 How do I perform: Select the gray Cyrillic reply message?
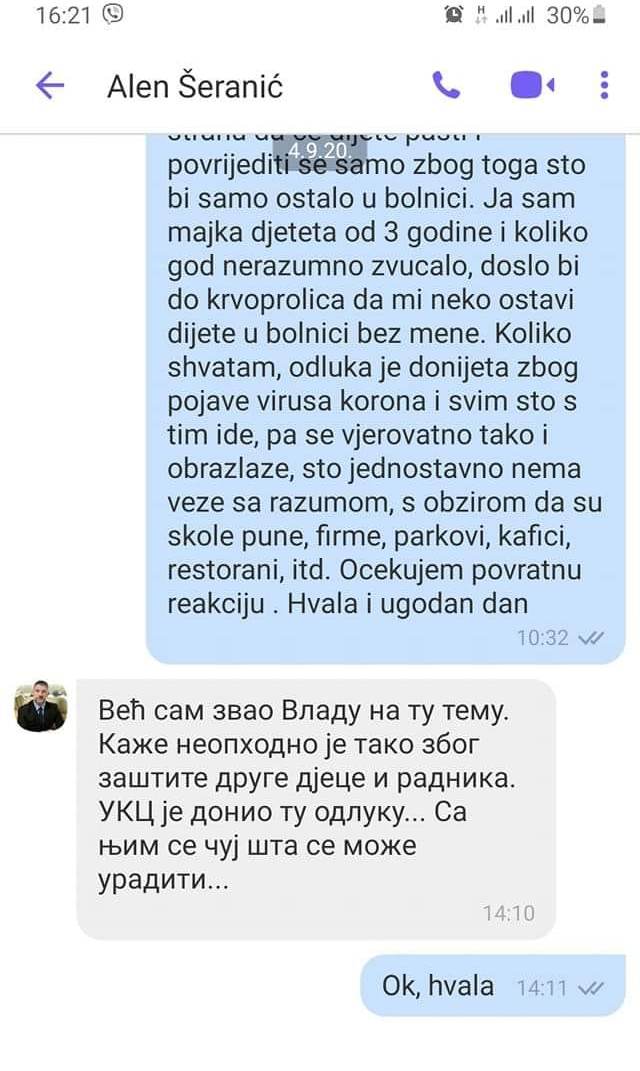click(316, 809)
